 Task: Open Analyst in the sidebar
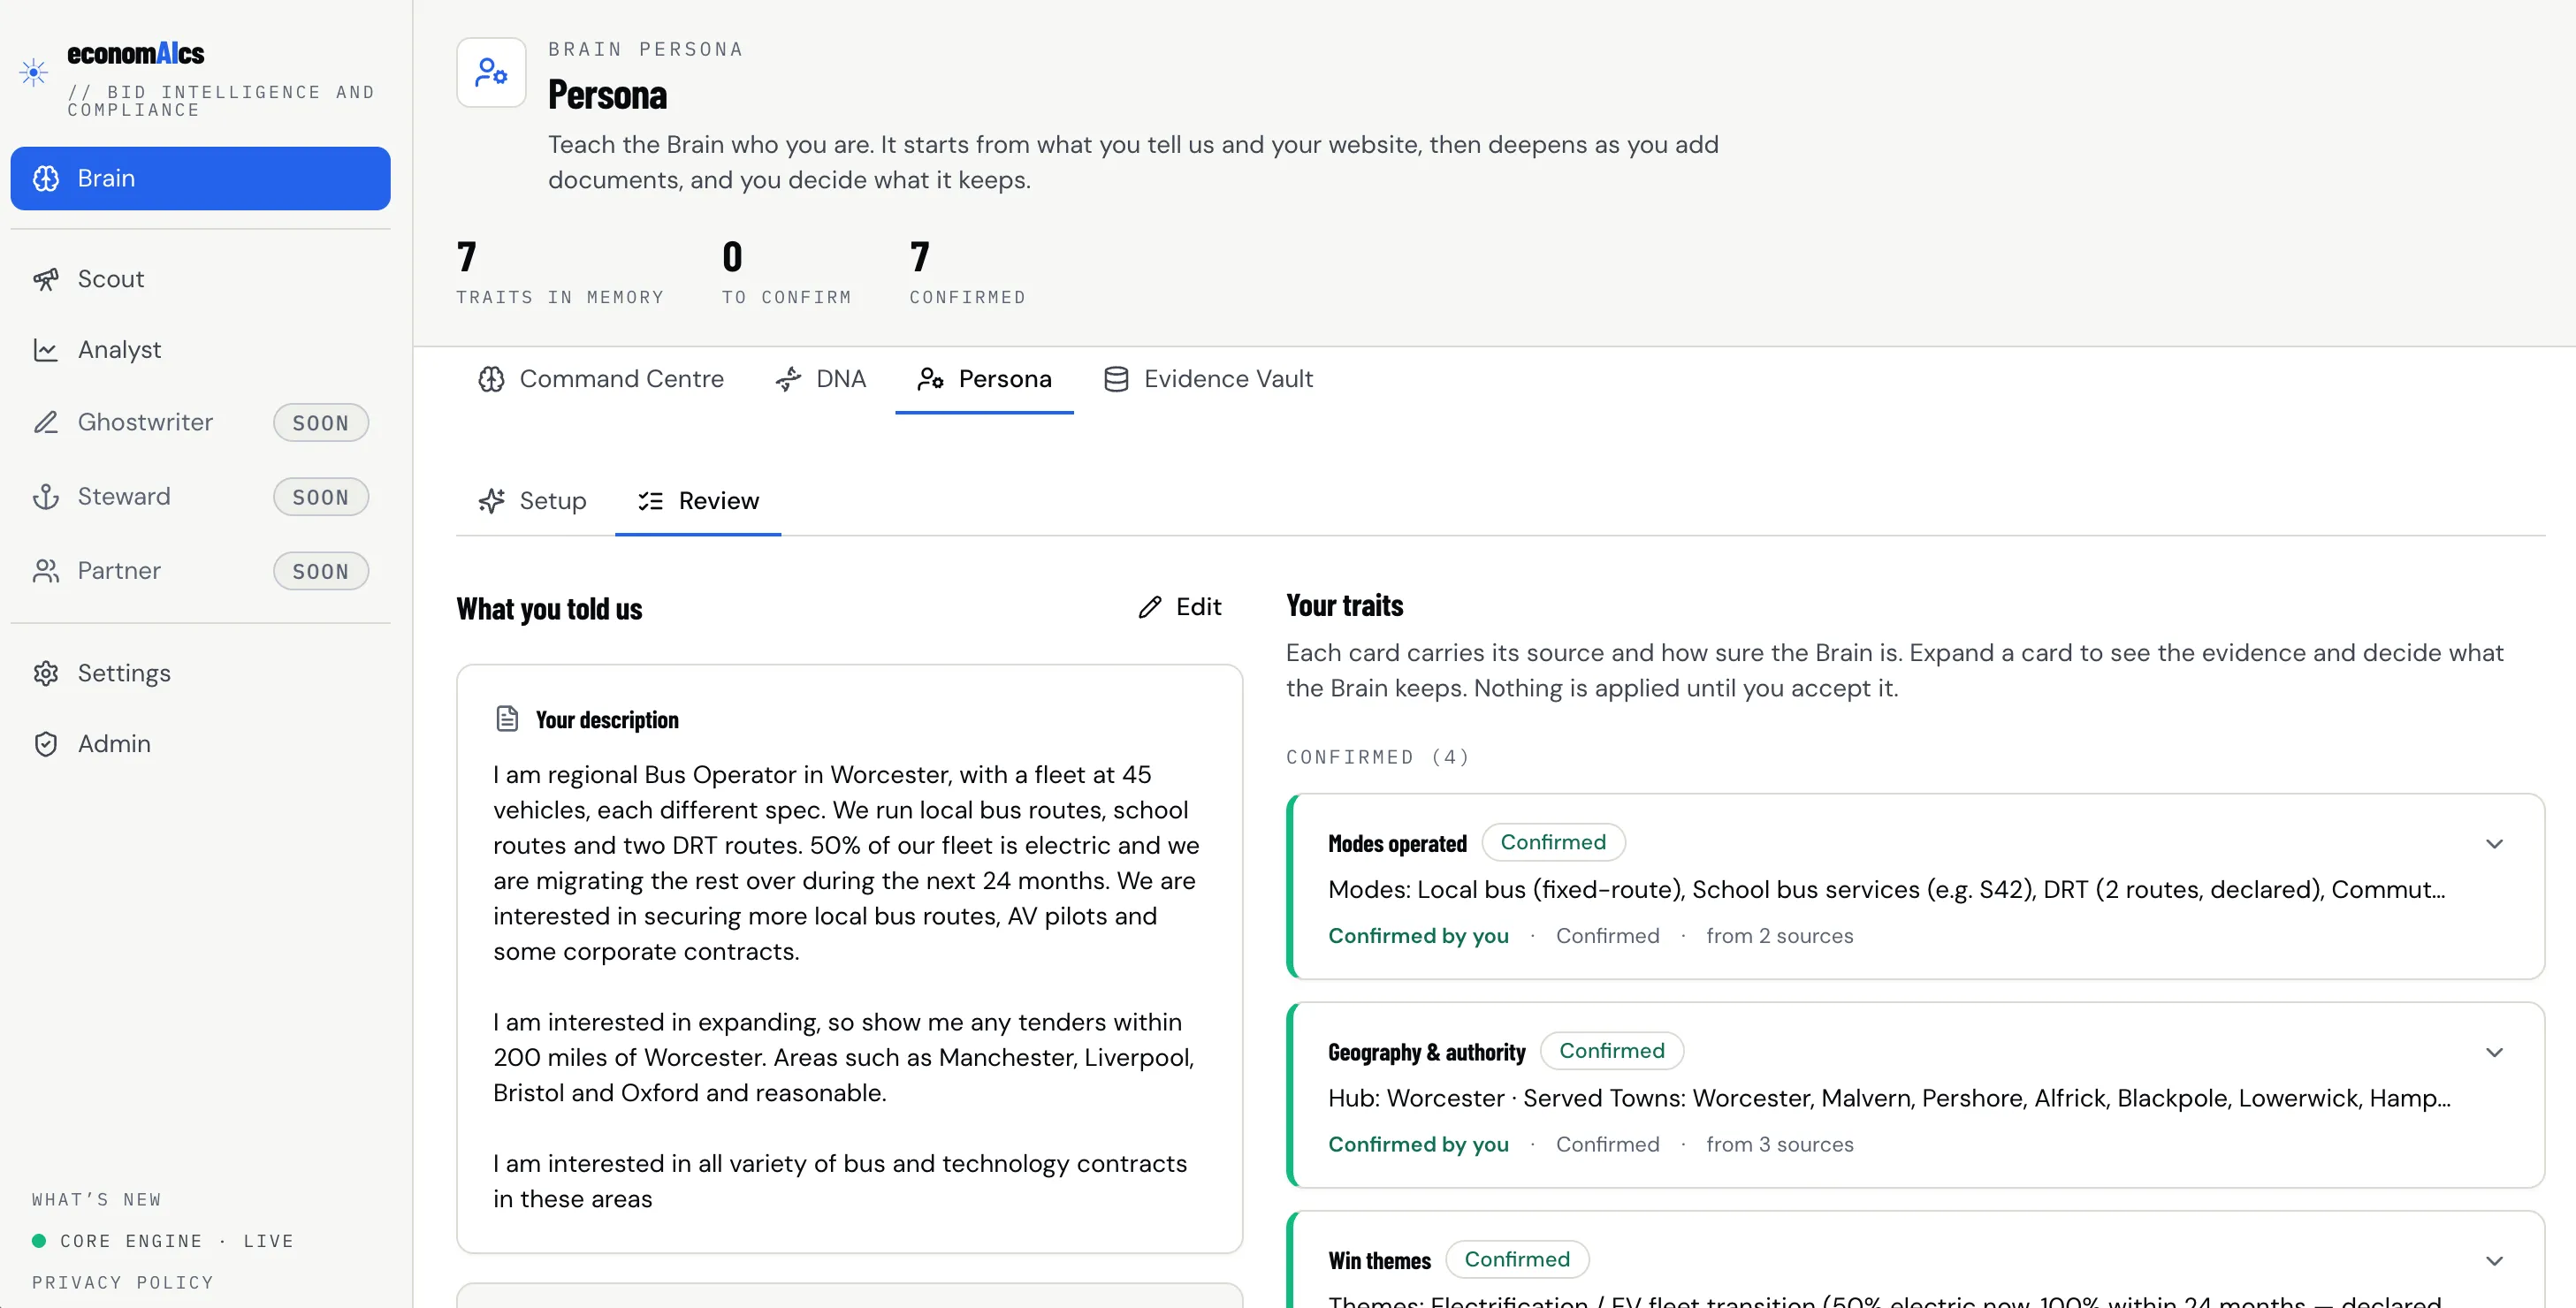coord(200,350)
